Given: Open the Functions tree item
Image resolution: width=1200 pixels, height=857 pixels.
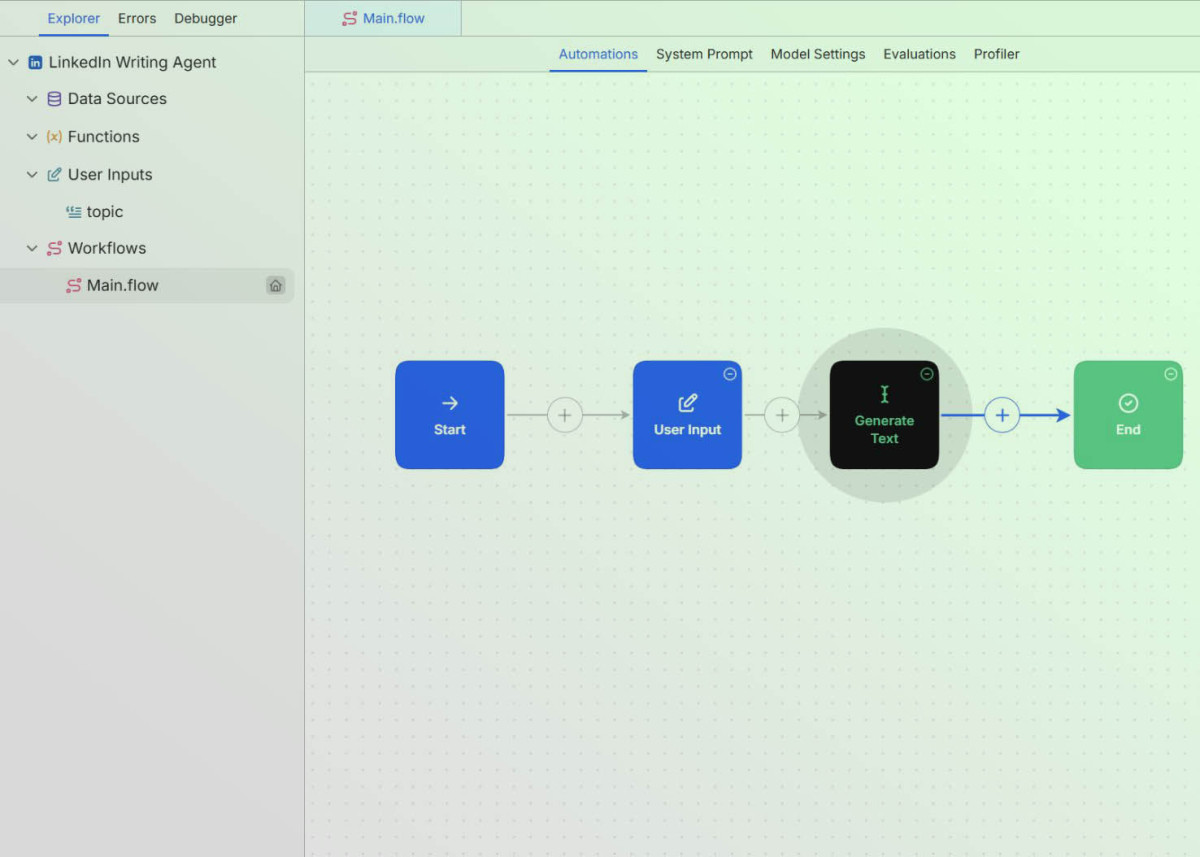Looking at the screenshot, I should click(x=103, y=137).
